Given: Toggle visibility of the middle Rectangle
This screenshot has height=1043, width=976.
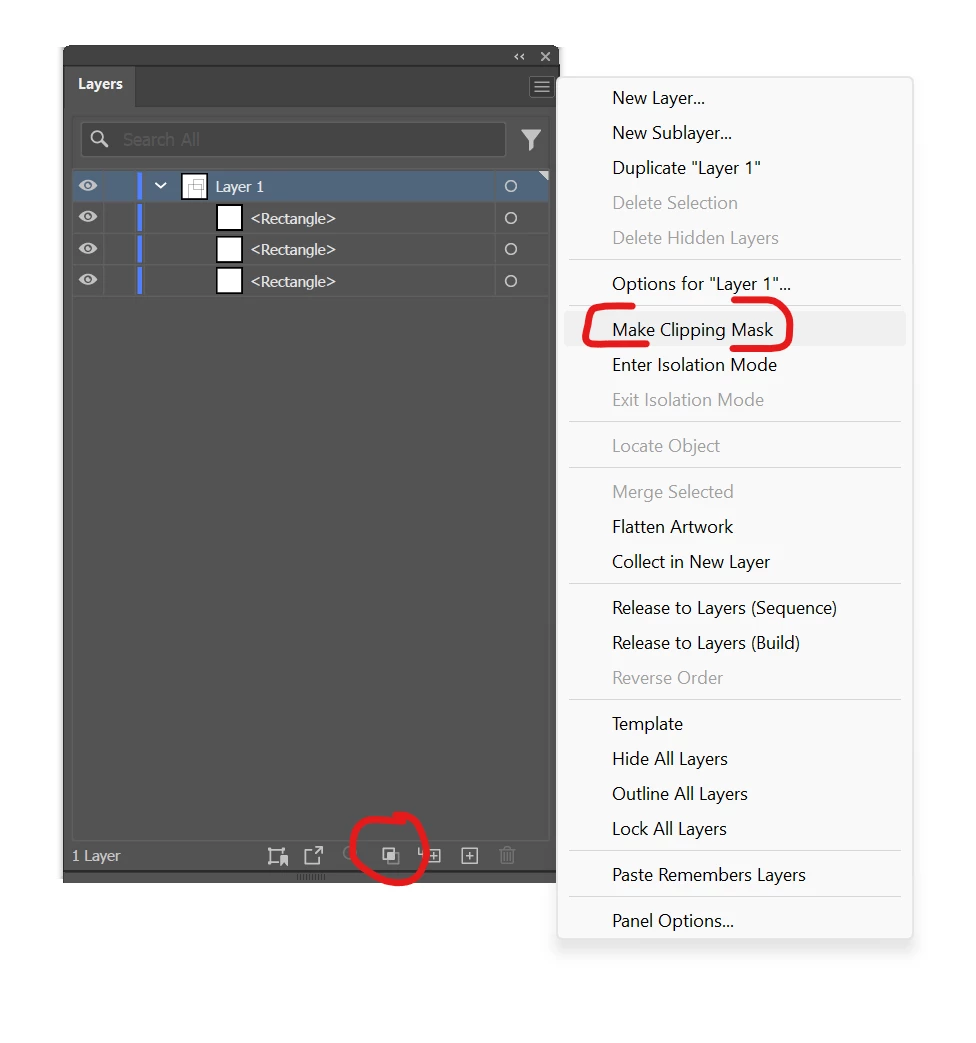Looking at the screenshot, I should (x=88, y=248).
